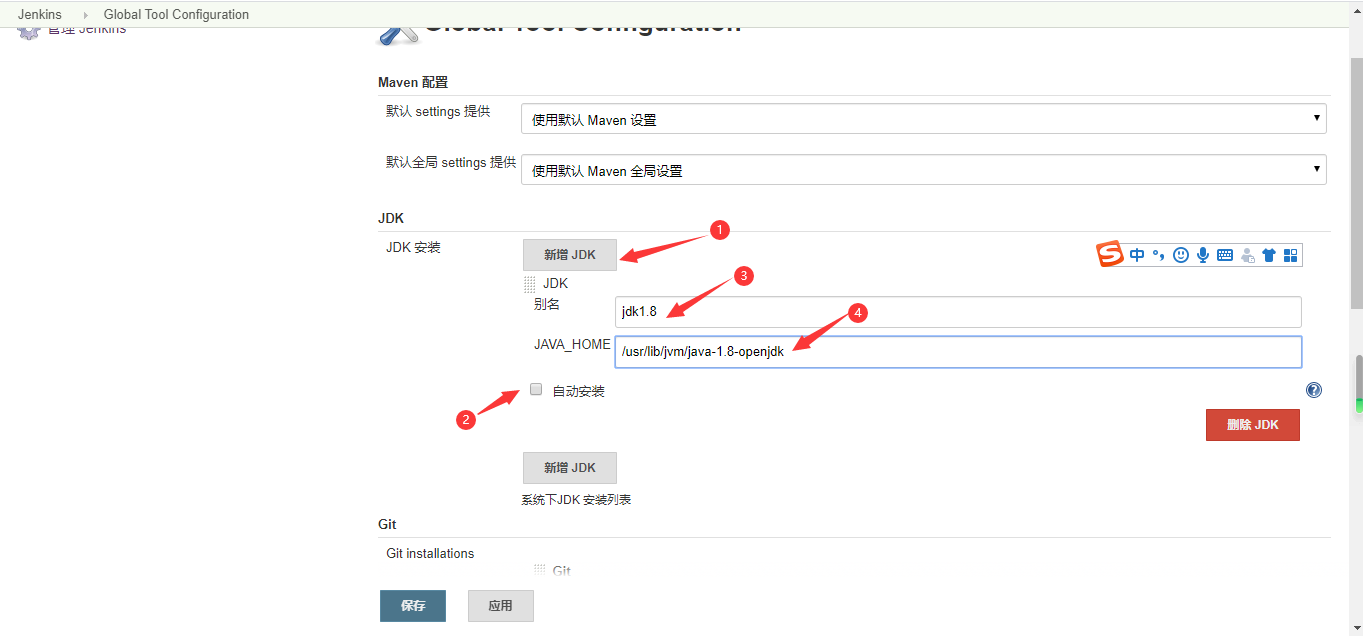Screen dimensions: 1363x636
Task: Open the emoji smiley panel in IME toolbar
Action: pos(1181,255)
